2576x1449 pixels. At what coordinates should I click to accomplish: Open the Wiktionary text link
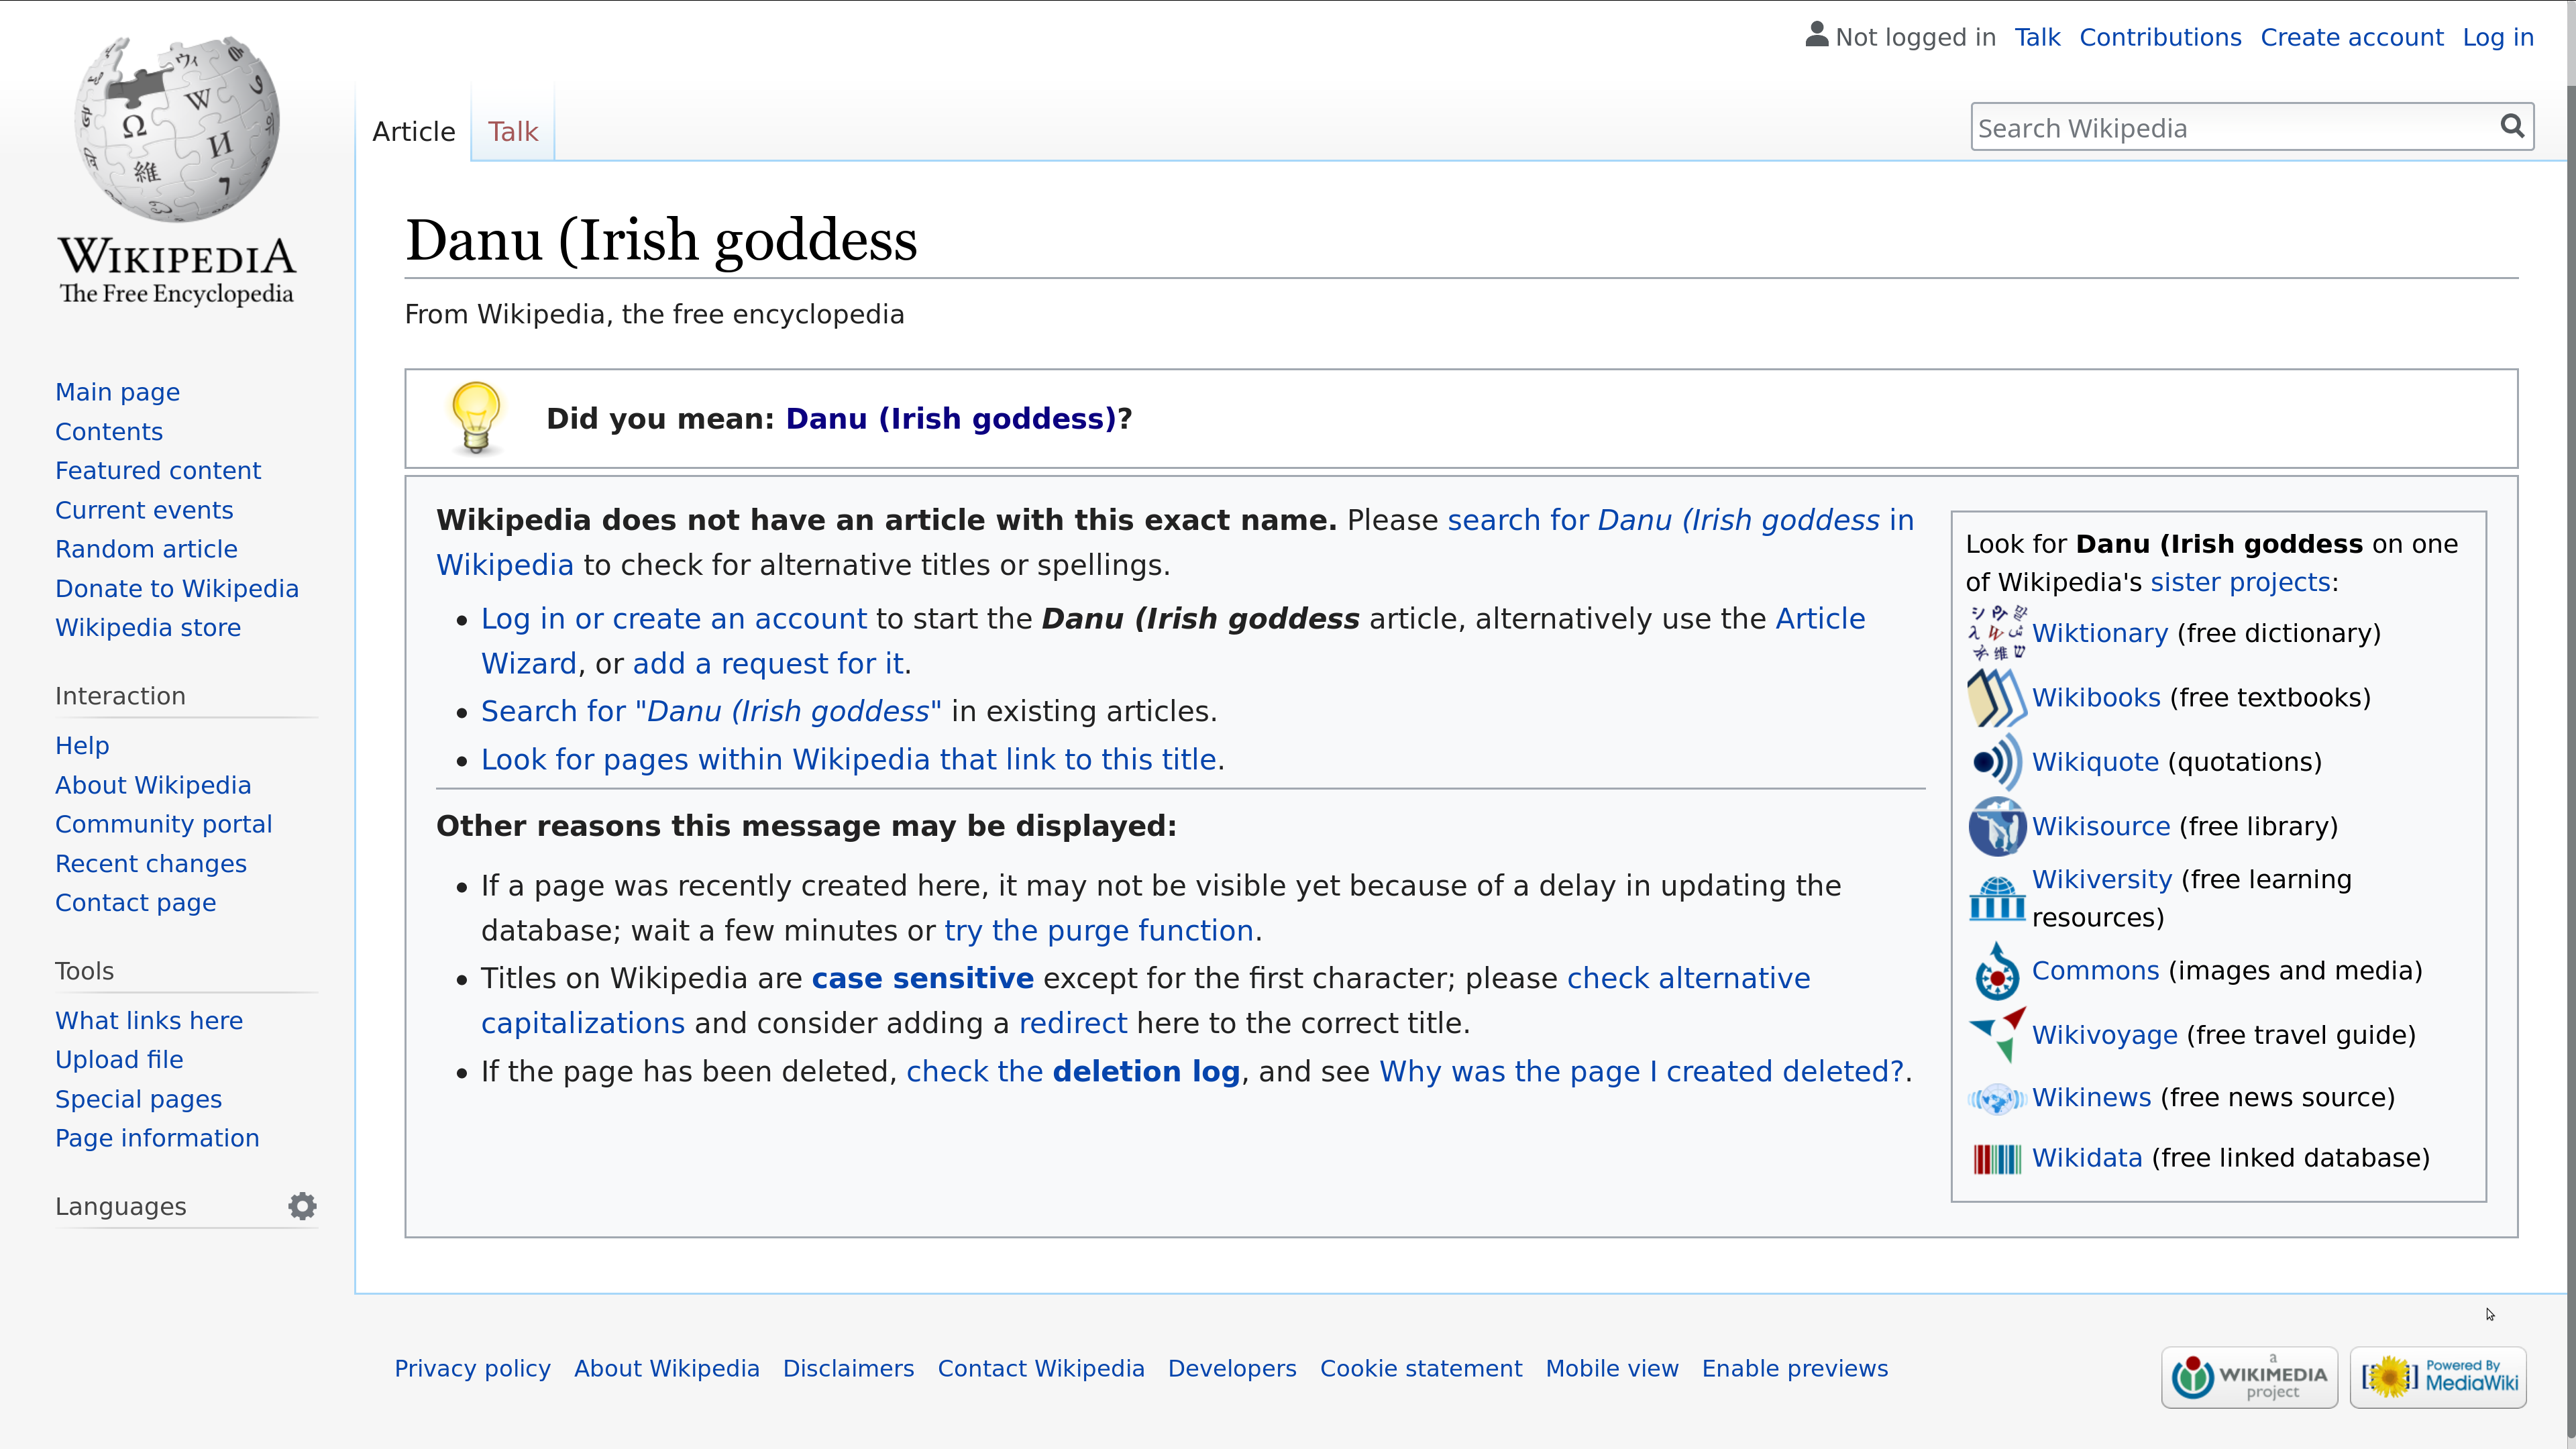point(2100,633)
